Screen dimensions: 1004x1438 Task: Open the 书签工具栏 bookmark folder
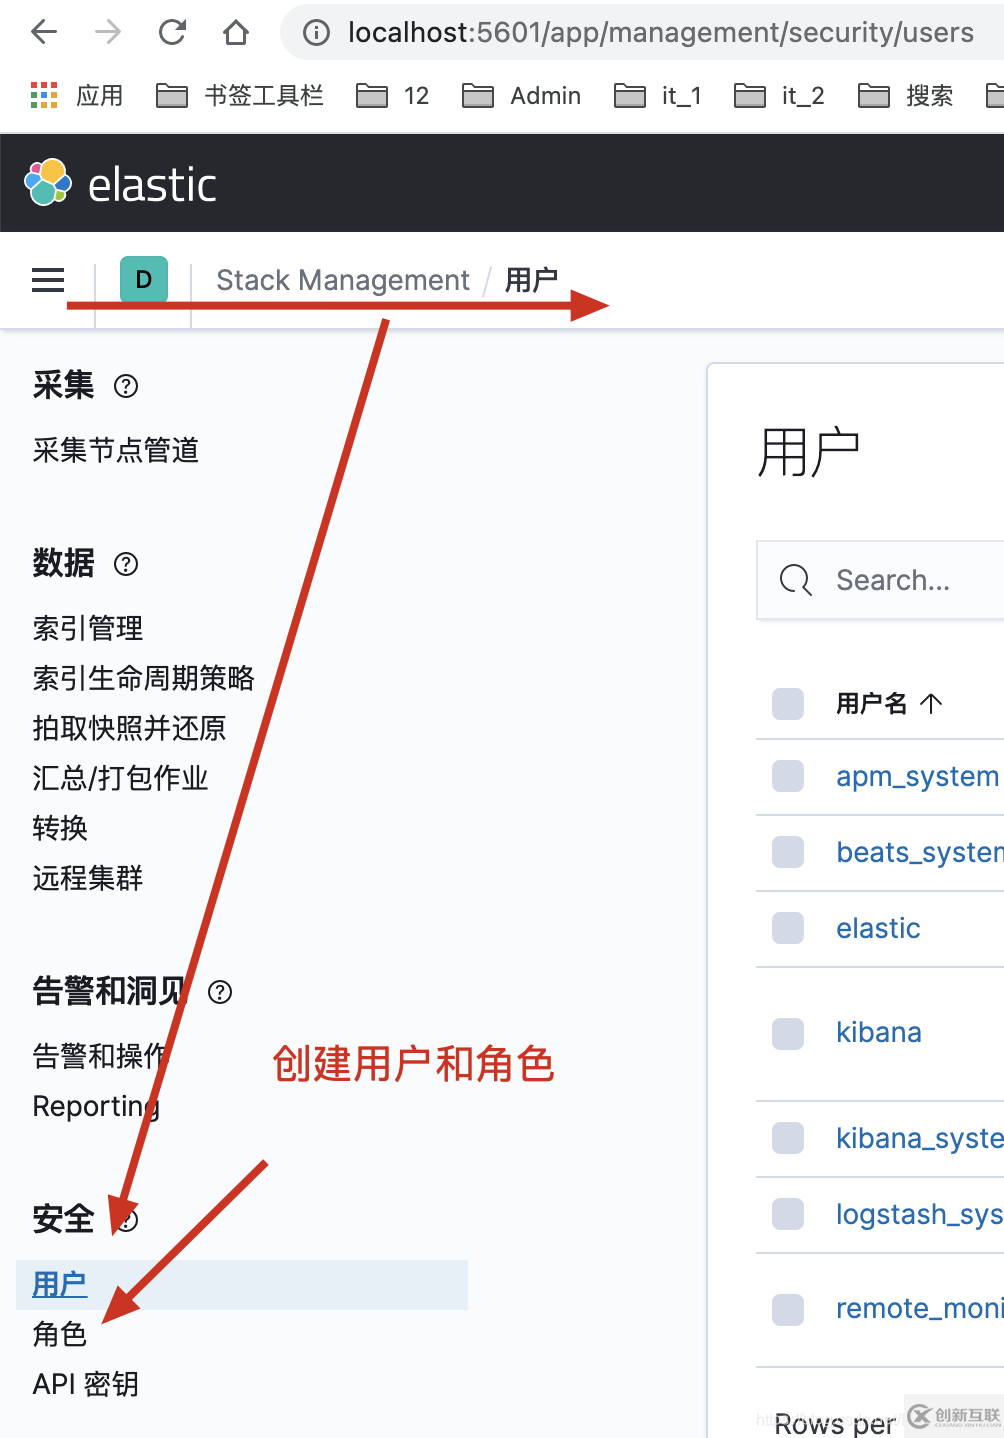[240, 96]
